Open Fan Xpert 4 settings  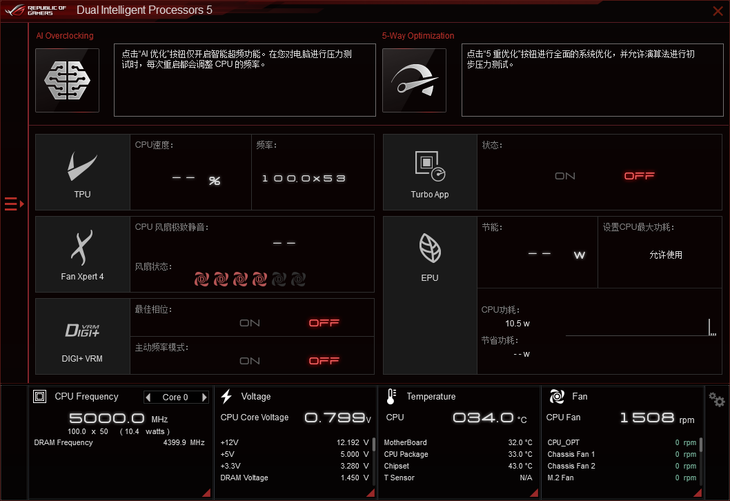(82, 254)
